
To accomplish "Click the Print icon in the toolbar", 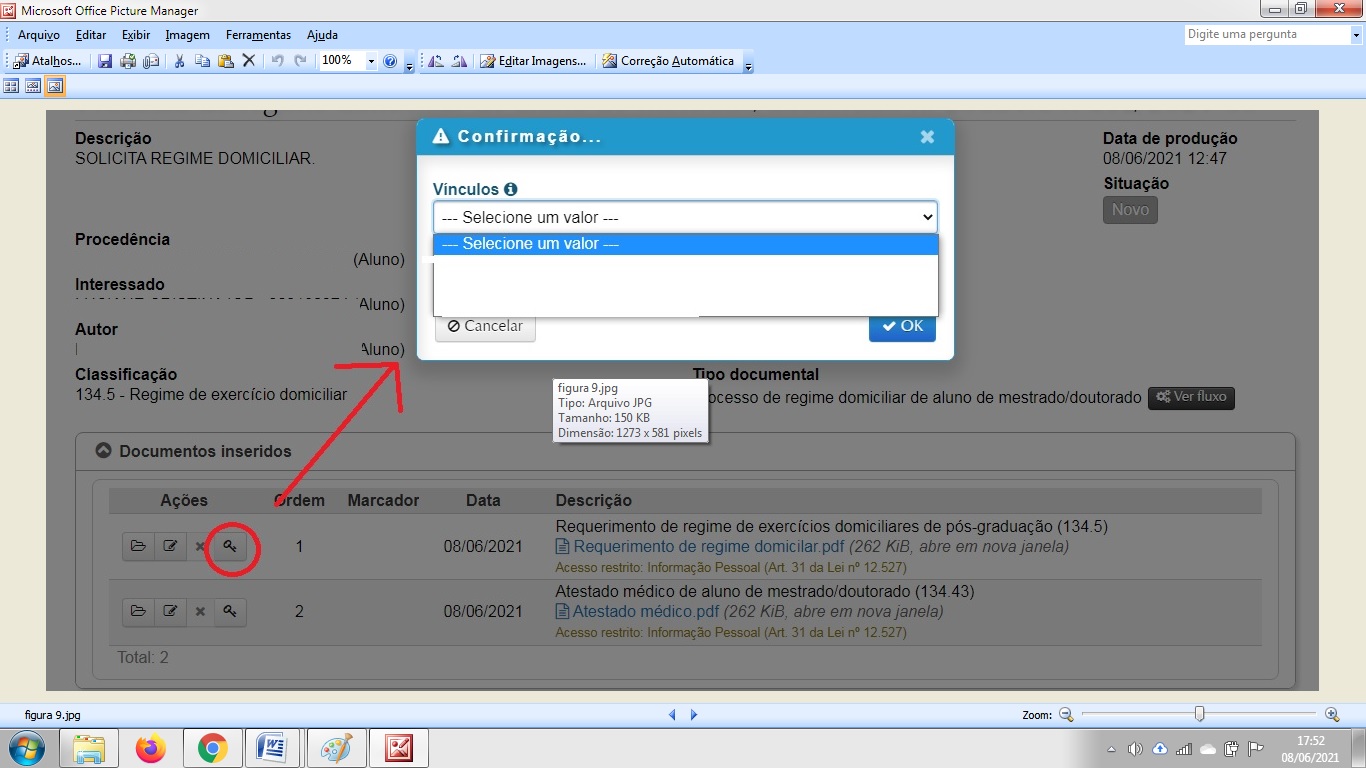I will pyautogui.click(x=128, y=61).
